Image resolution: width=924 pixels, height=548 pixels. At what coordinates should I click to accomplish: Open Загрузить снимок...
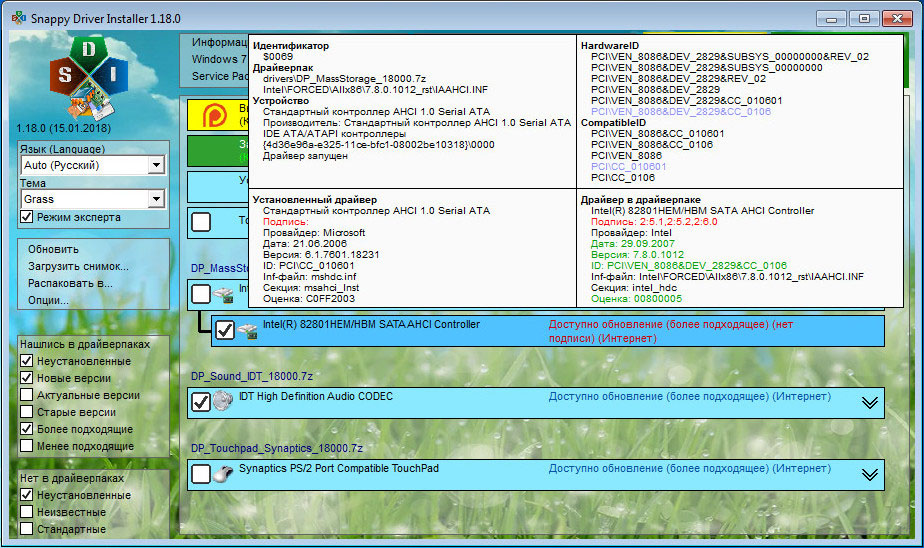point(78,266)
